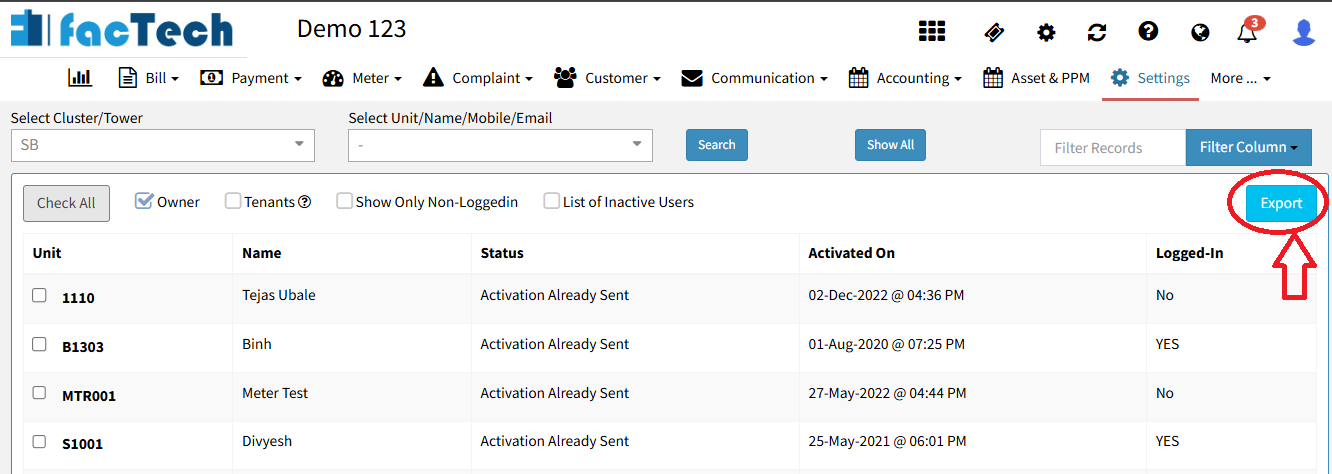
Task: Click the globe icon
Action: 1200,33
